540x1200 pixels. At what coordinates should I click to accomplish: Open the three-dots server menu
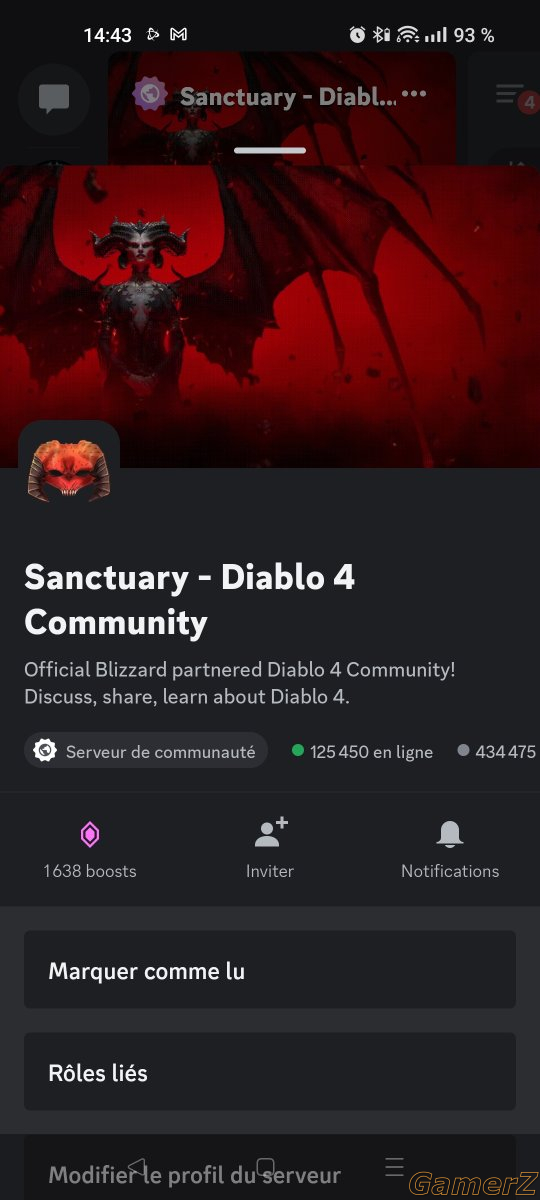click(414, 94)
